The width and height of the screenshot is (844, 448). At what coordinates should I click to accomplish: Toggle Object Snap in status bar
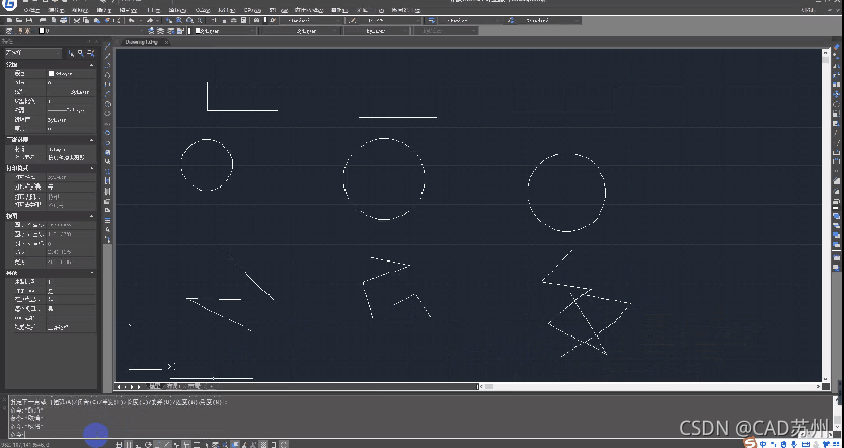coord(158,444)
